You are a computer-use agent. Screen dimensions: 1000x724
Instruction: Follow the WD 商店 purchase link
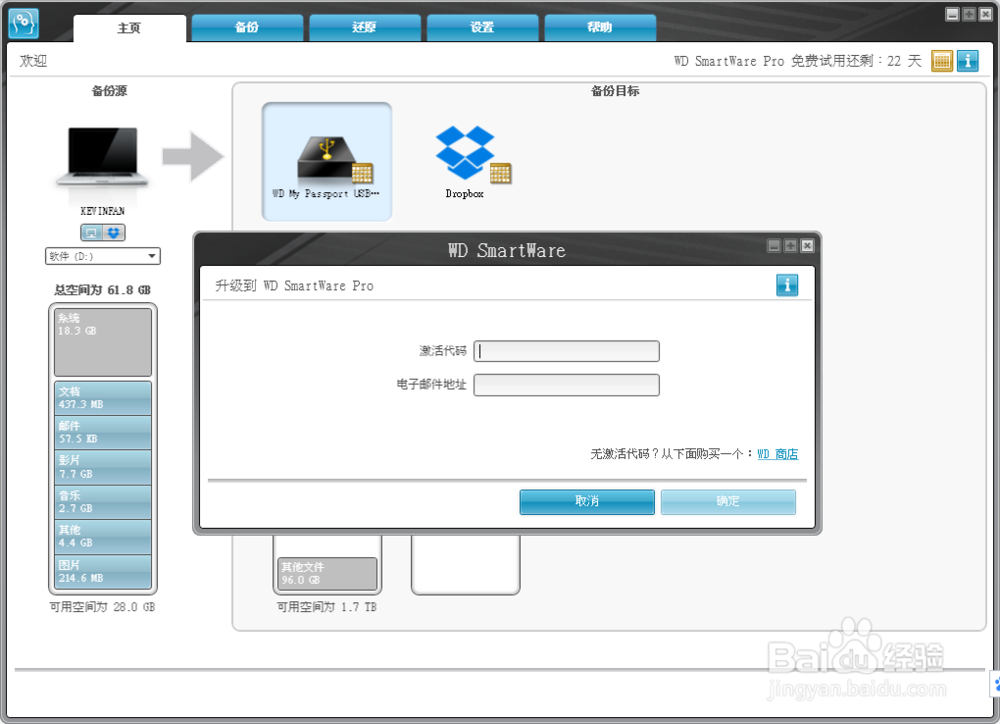[x=778, y=453]
